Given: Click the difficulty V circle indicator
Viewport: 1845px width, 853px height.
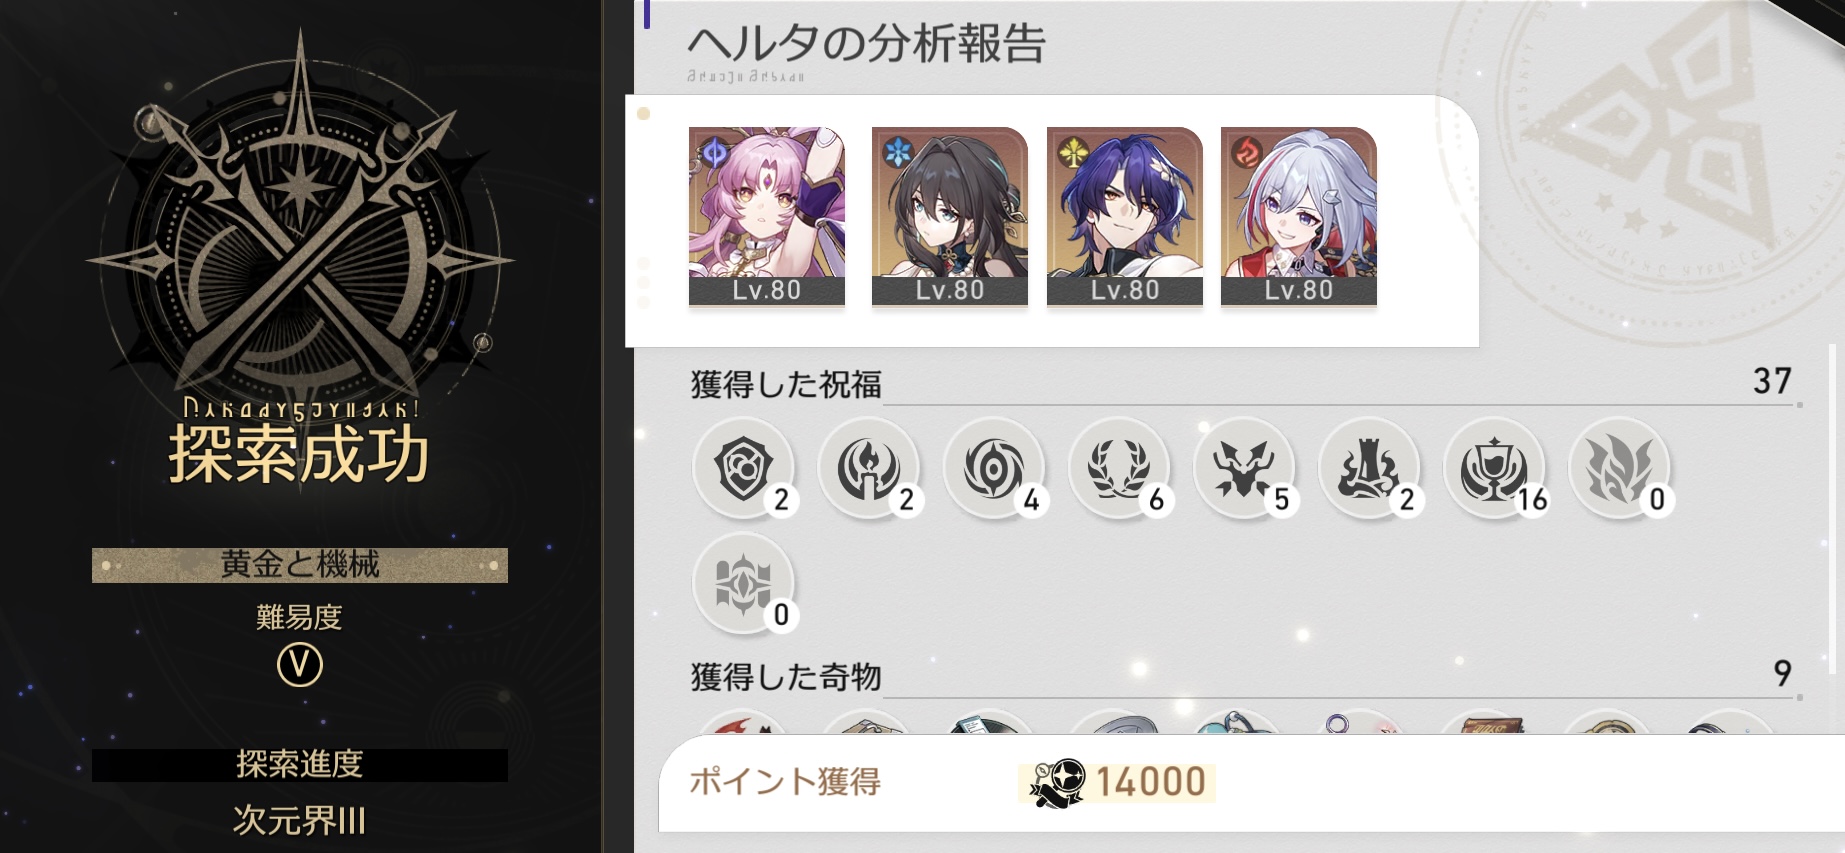Looking at the screenshot, I should (300, 665).
